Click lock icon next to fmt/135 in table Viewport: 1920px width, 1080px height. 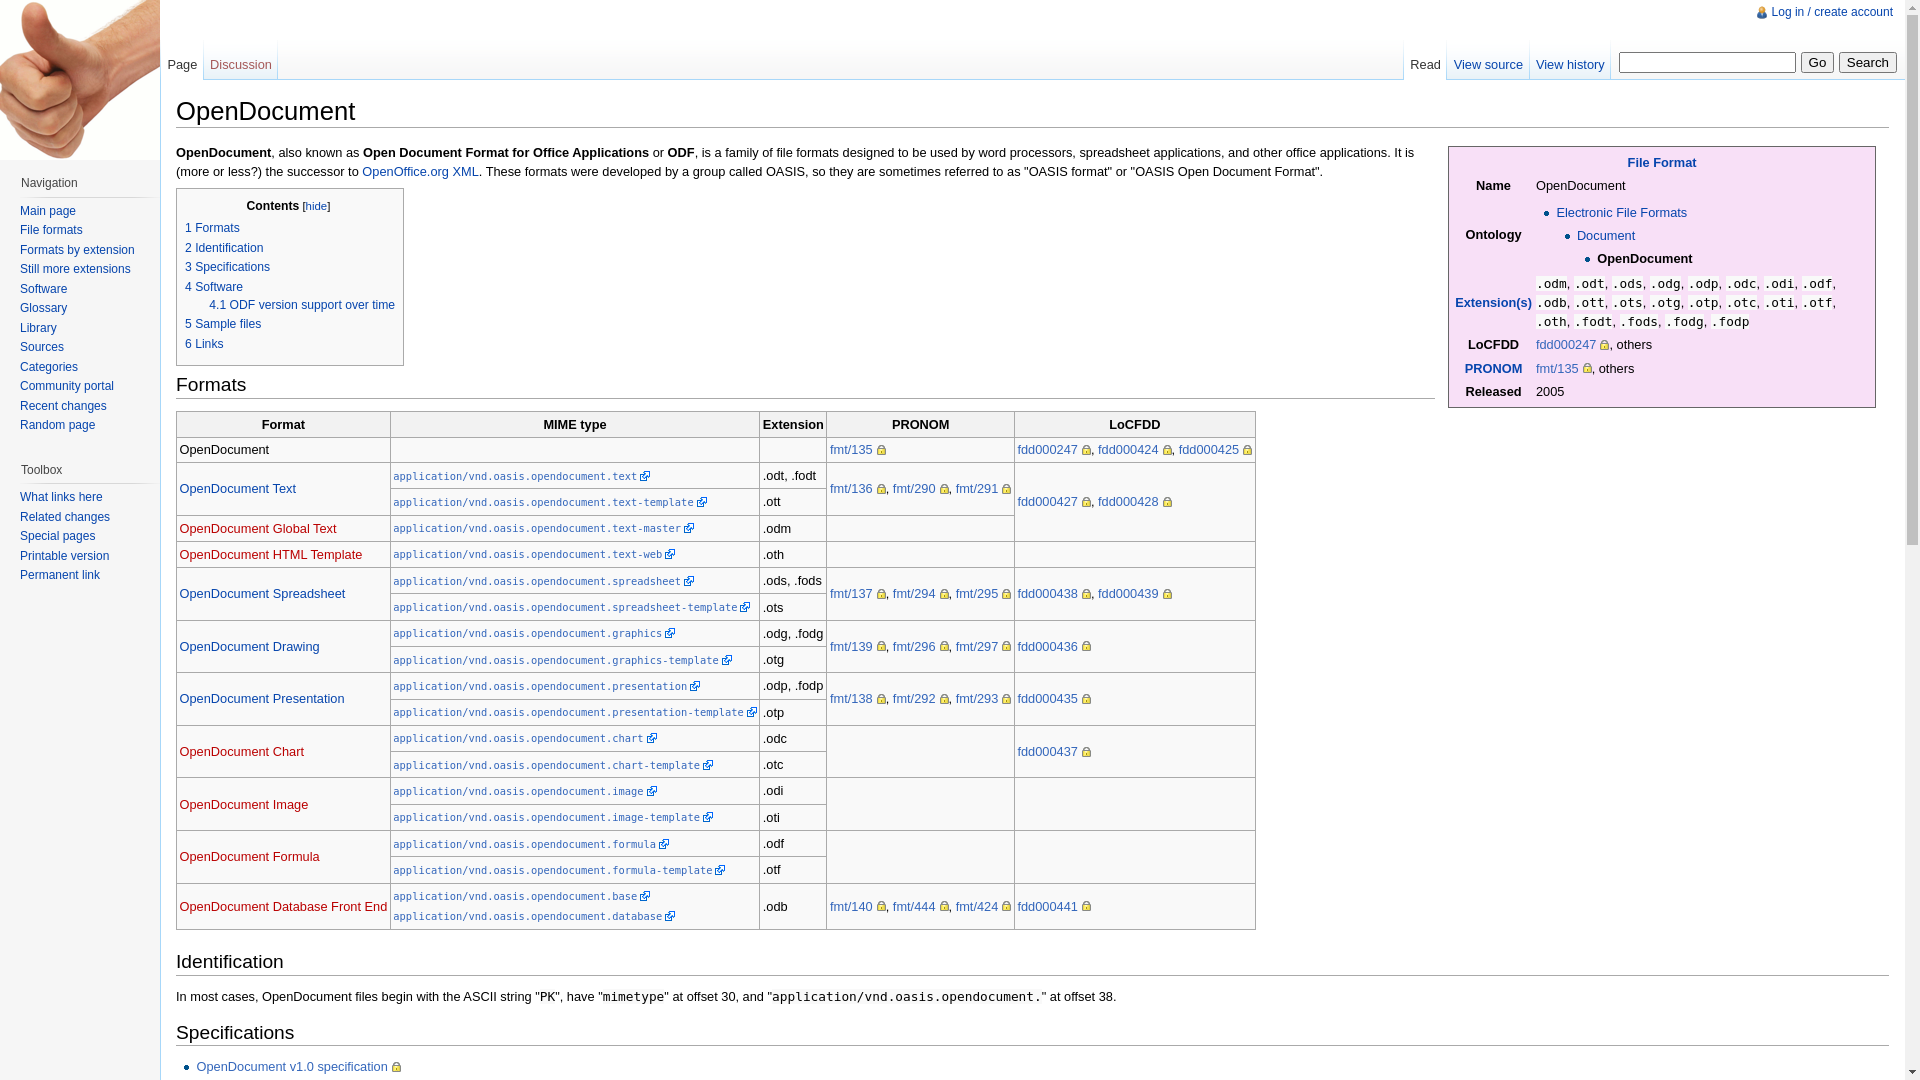pyautogui.click(x=881, y=451)
